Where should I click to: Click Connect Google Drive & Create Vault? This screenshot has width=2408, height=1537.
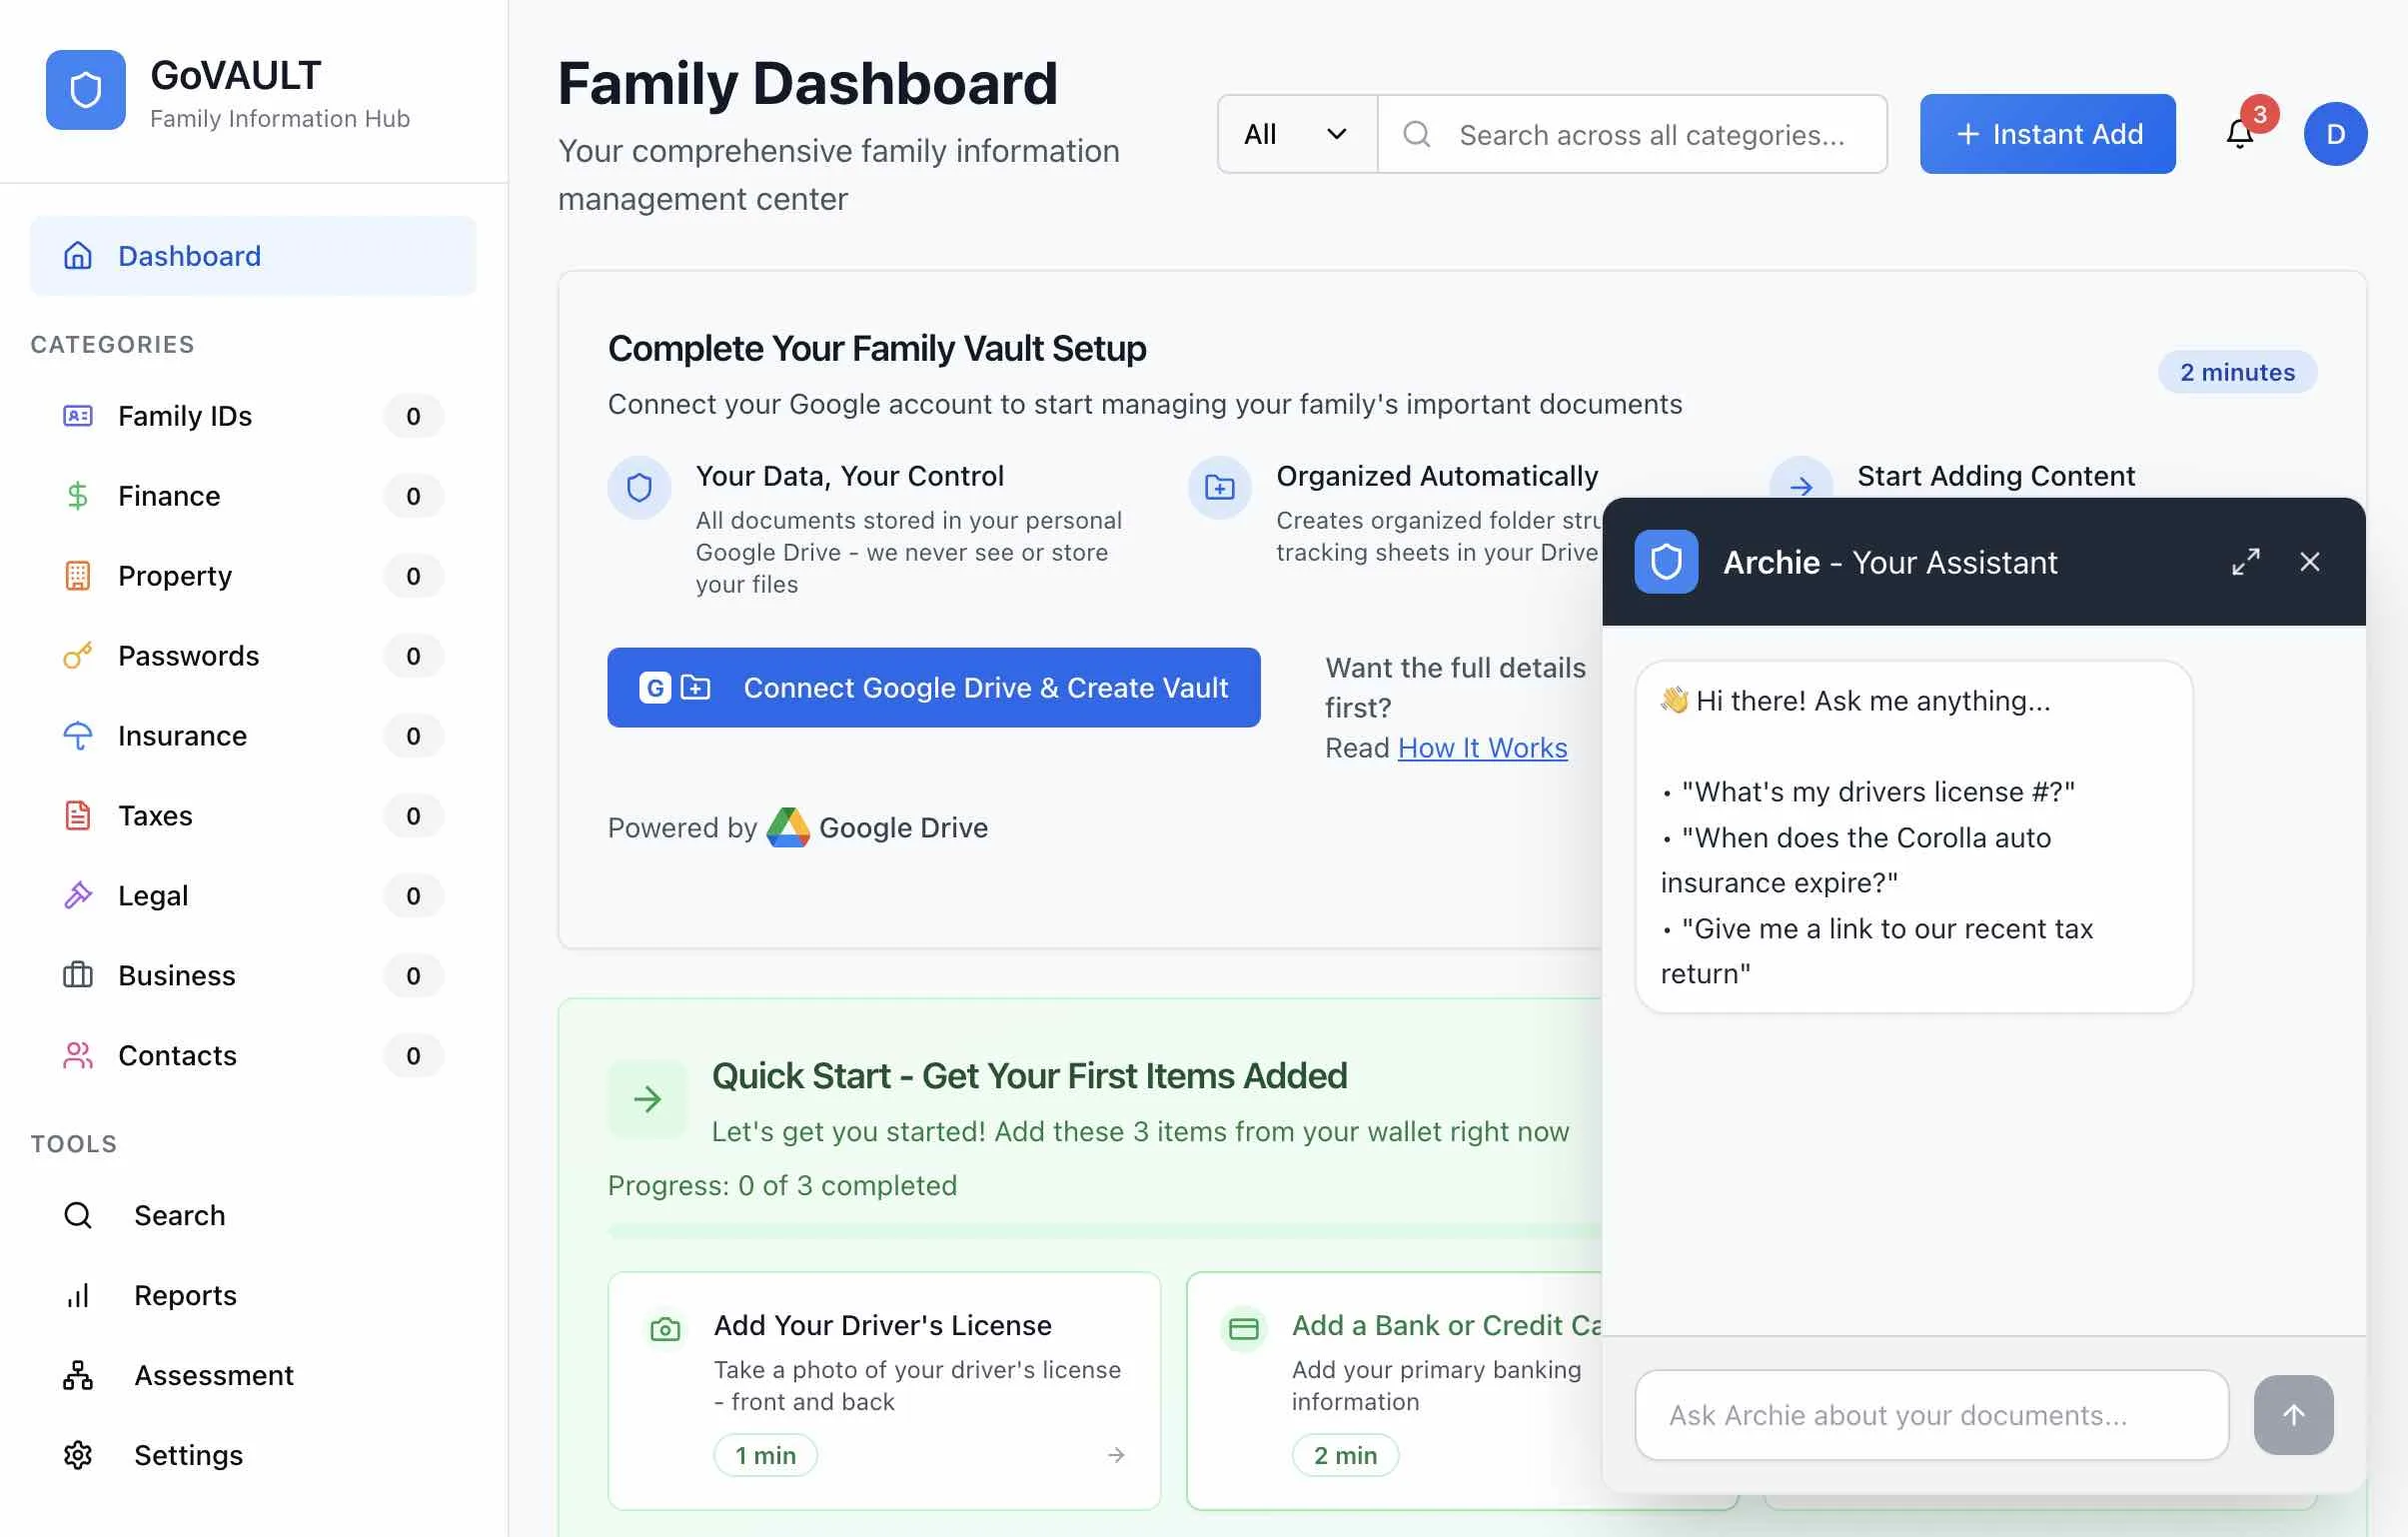pyautogui.click(x=933, y=687)
